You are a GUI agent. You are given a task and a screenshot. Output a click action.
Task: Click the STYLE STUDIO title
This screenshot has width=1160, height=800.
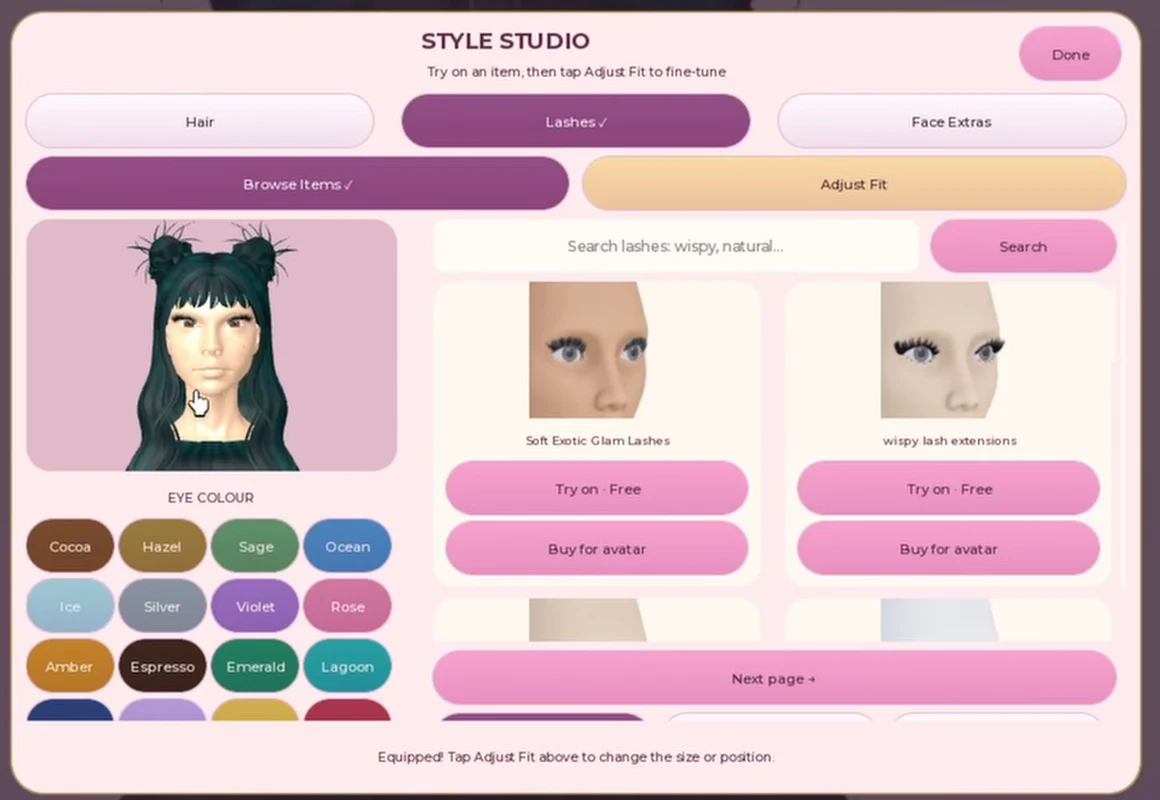[x=505, y=41]
